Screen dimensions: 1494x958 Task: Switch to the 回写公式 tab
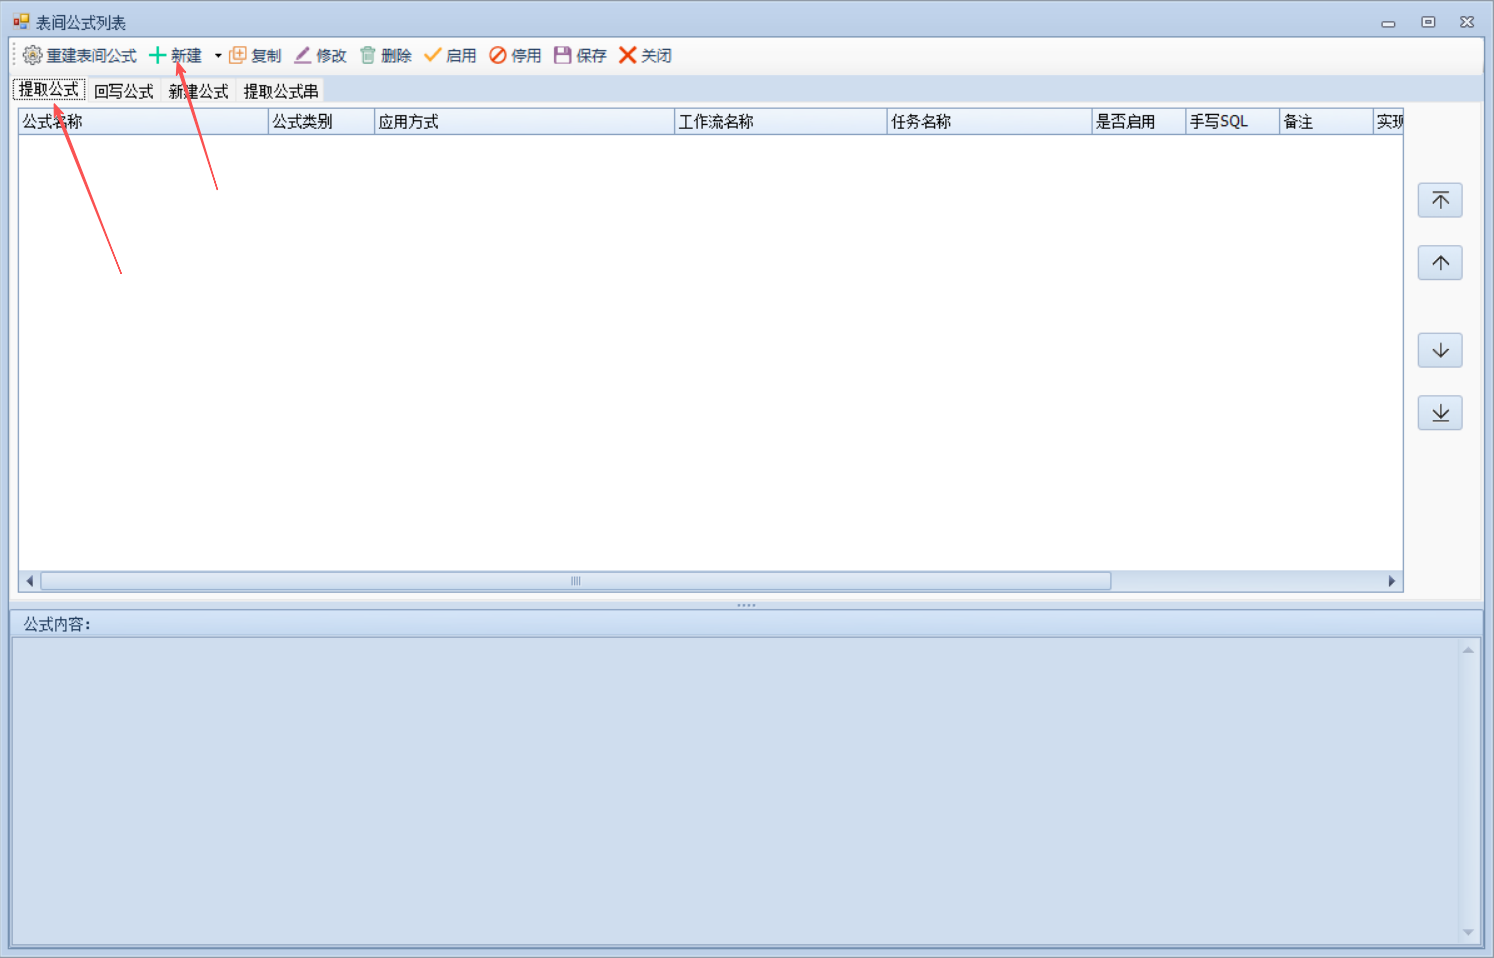pyautogui.click(x=124, y=91)
